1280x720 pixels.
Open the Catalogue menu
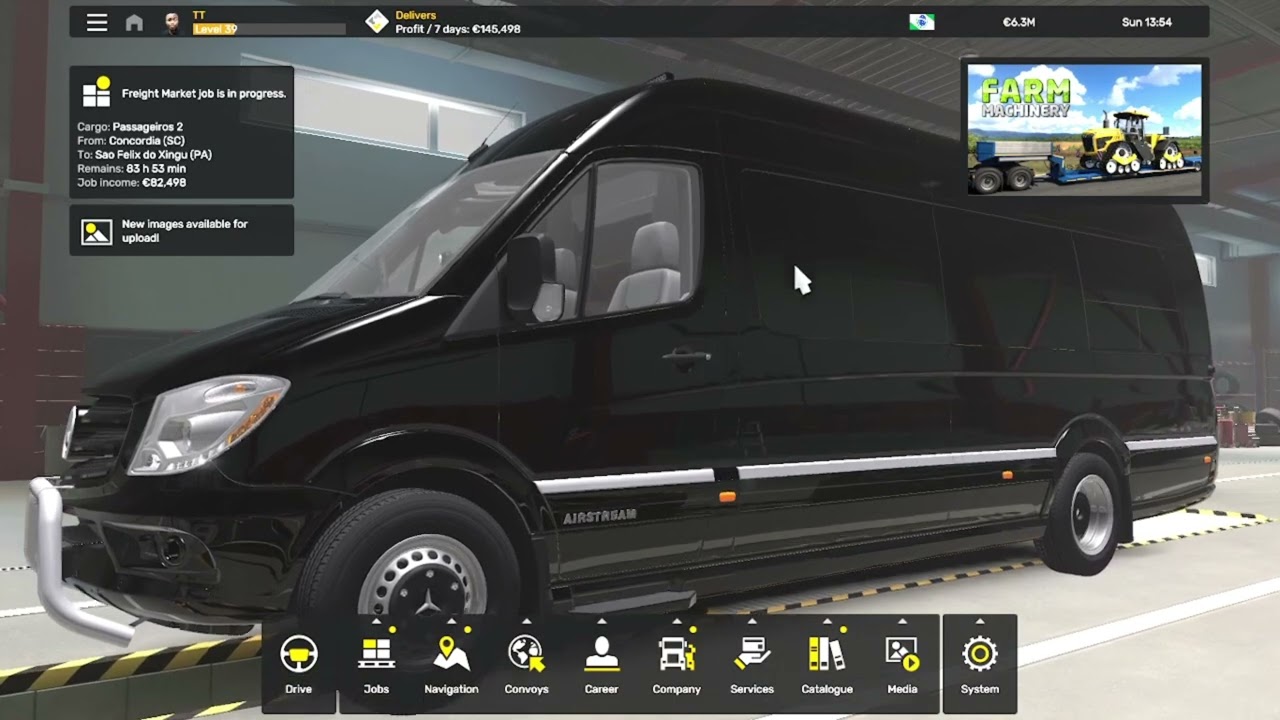(x=827, y=665)
